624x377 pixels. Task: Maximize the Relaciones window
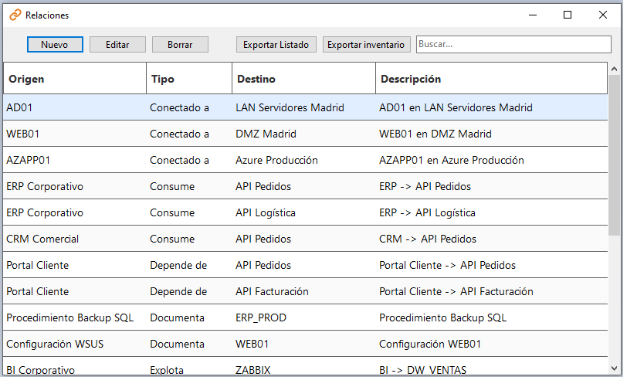[567, 15]
